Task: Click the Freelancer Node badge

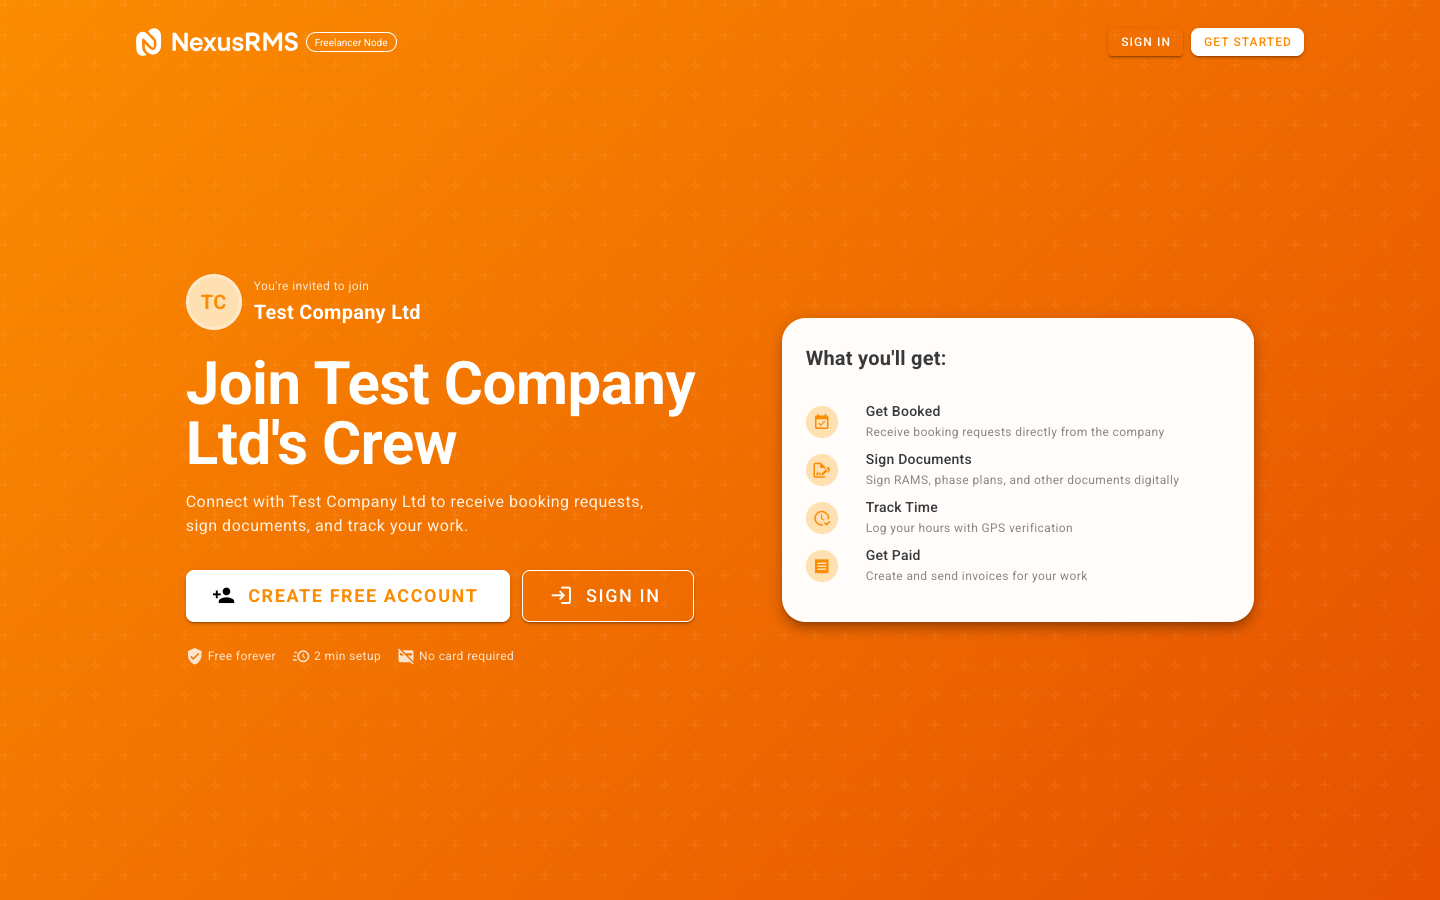Action: 351,42
